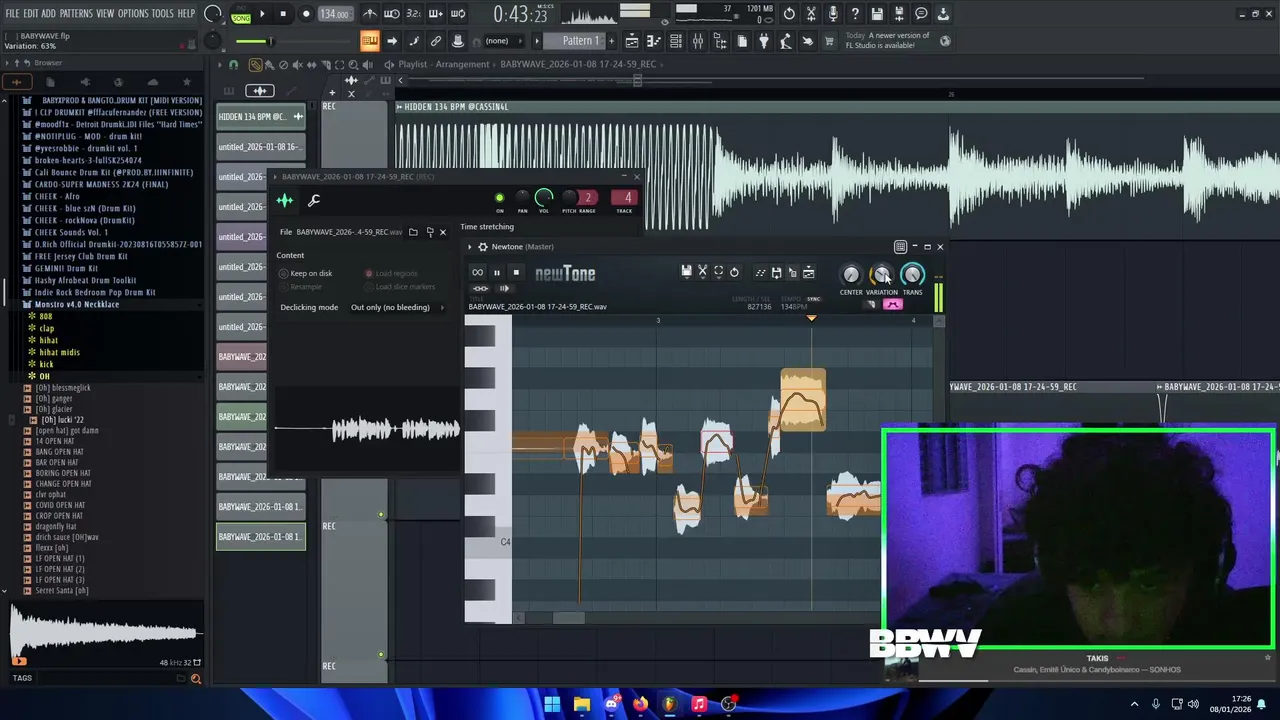The image size is (1280, 720).
Task: Open the piano roll view icon
Action: tap(654, 41)
